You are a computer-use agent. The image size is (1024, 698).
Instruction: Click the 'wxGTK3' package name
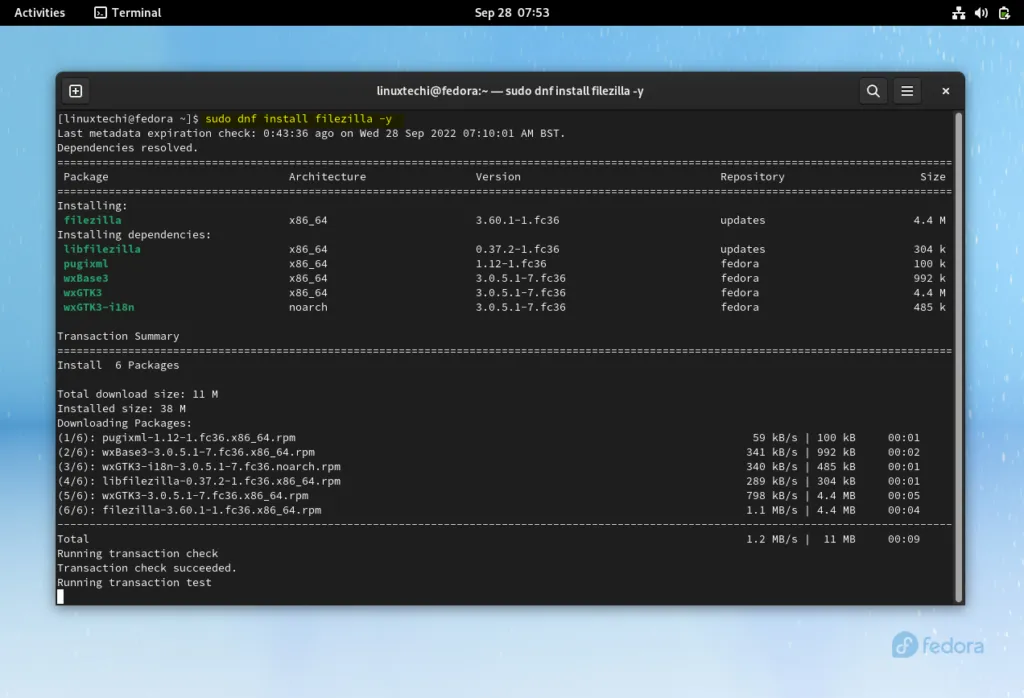tap(82, 293)
